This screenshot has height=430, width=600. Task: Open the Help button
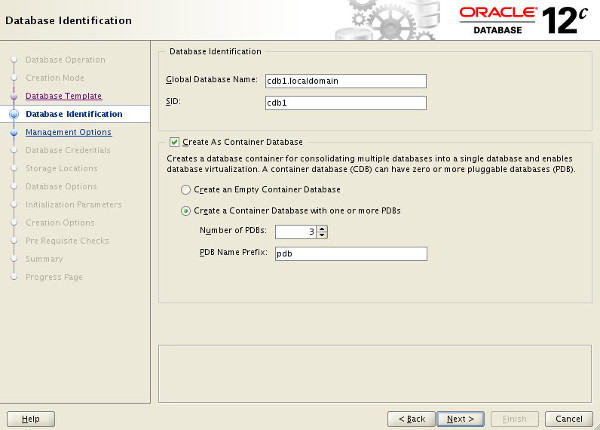click(31, 419)
